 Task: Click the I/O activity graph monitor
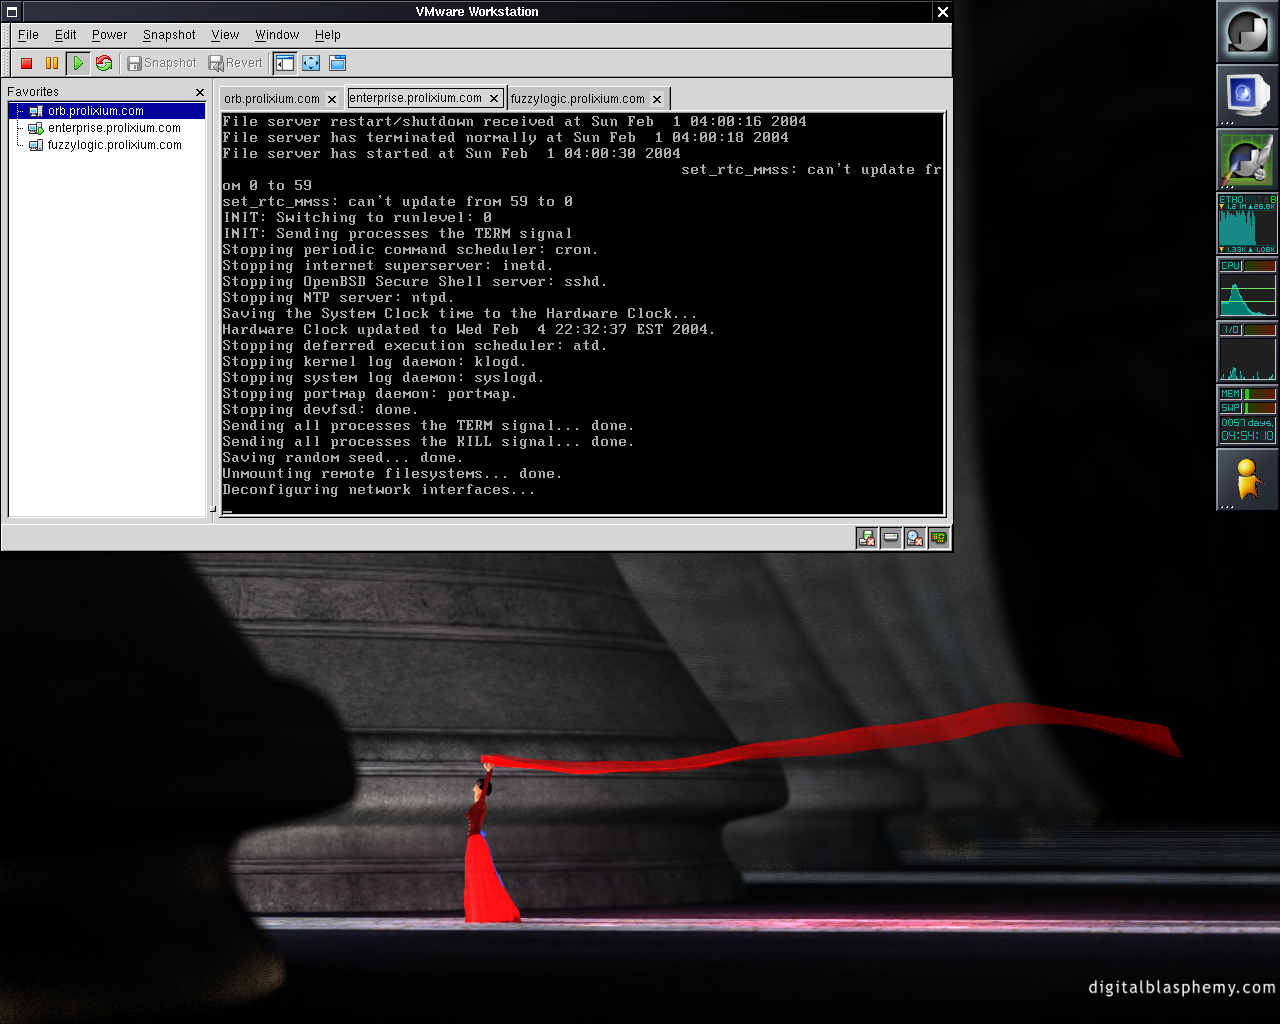point(1247,352)
